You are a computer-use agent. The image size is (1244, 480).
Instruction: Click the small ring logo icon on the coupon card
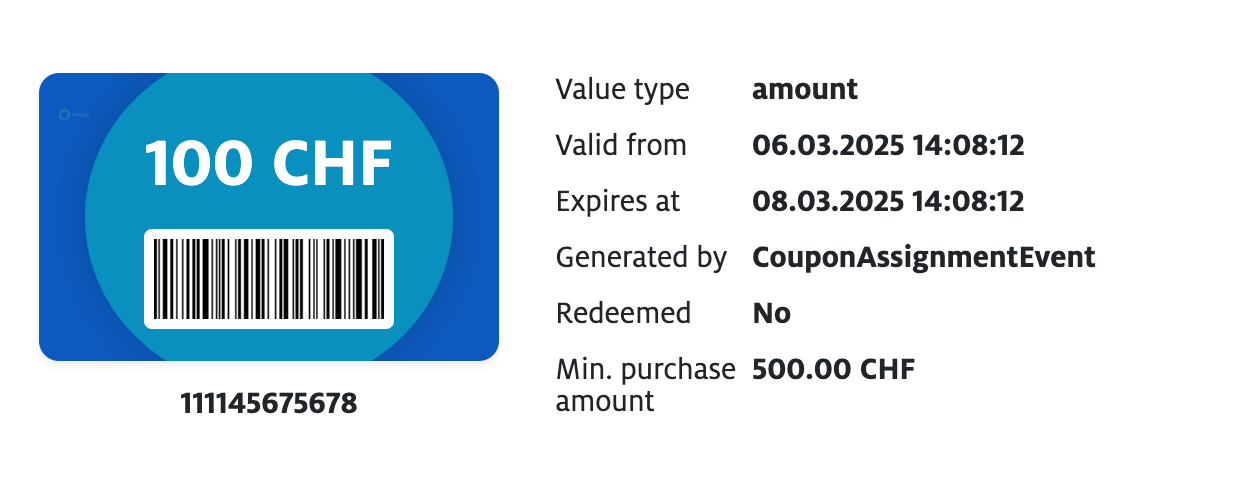[x=64, y=115]
